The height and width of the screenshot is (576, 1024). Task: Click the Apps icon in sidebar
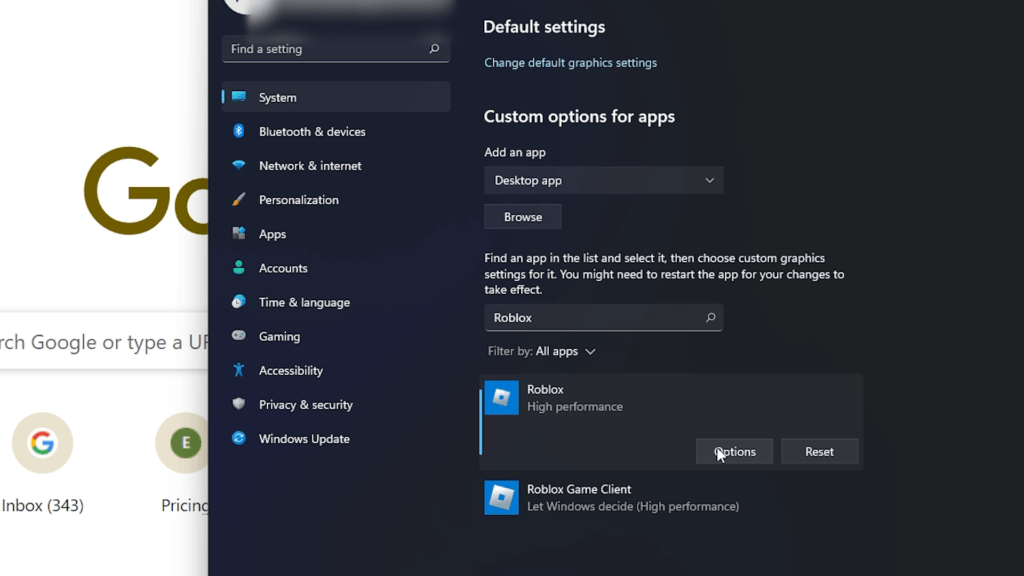click(x=238, y=233)
